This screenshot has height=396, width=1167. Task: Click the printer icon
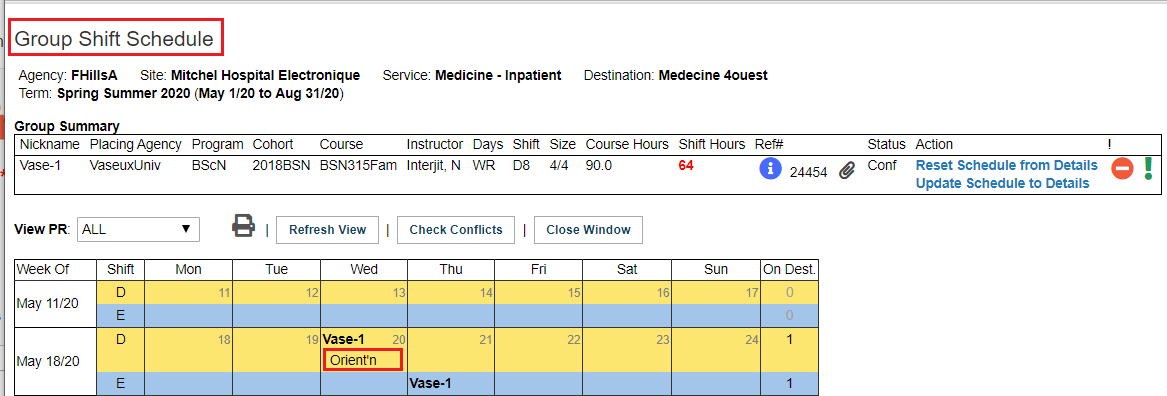[x=243, y=226]
